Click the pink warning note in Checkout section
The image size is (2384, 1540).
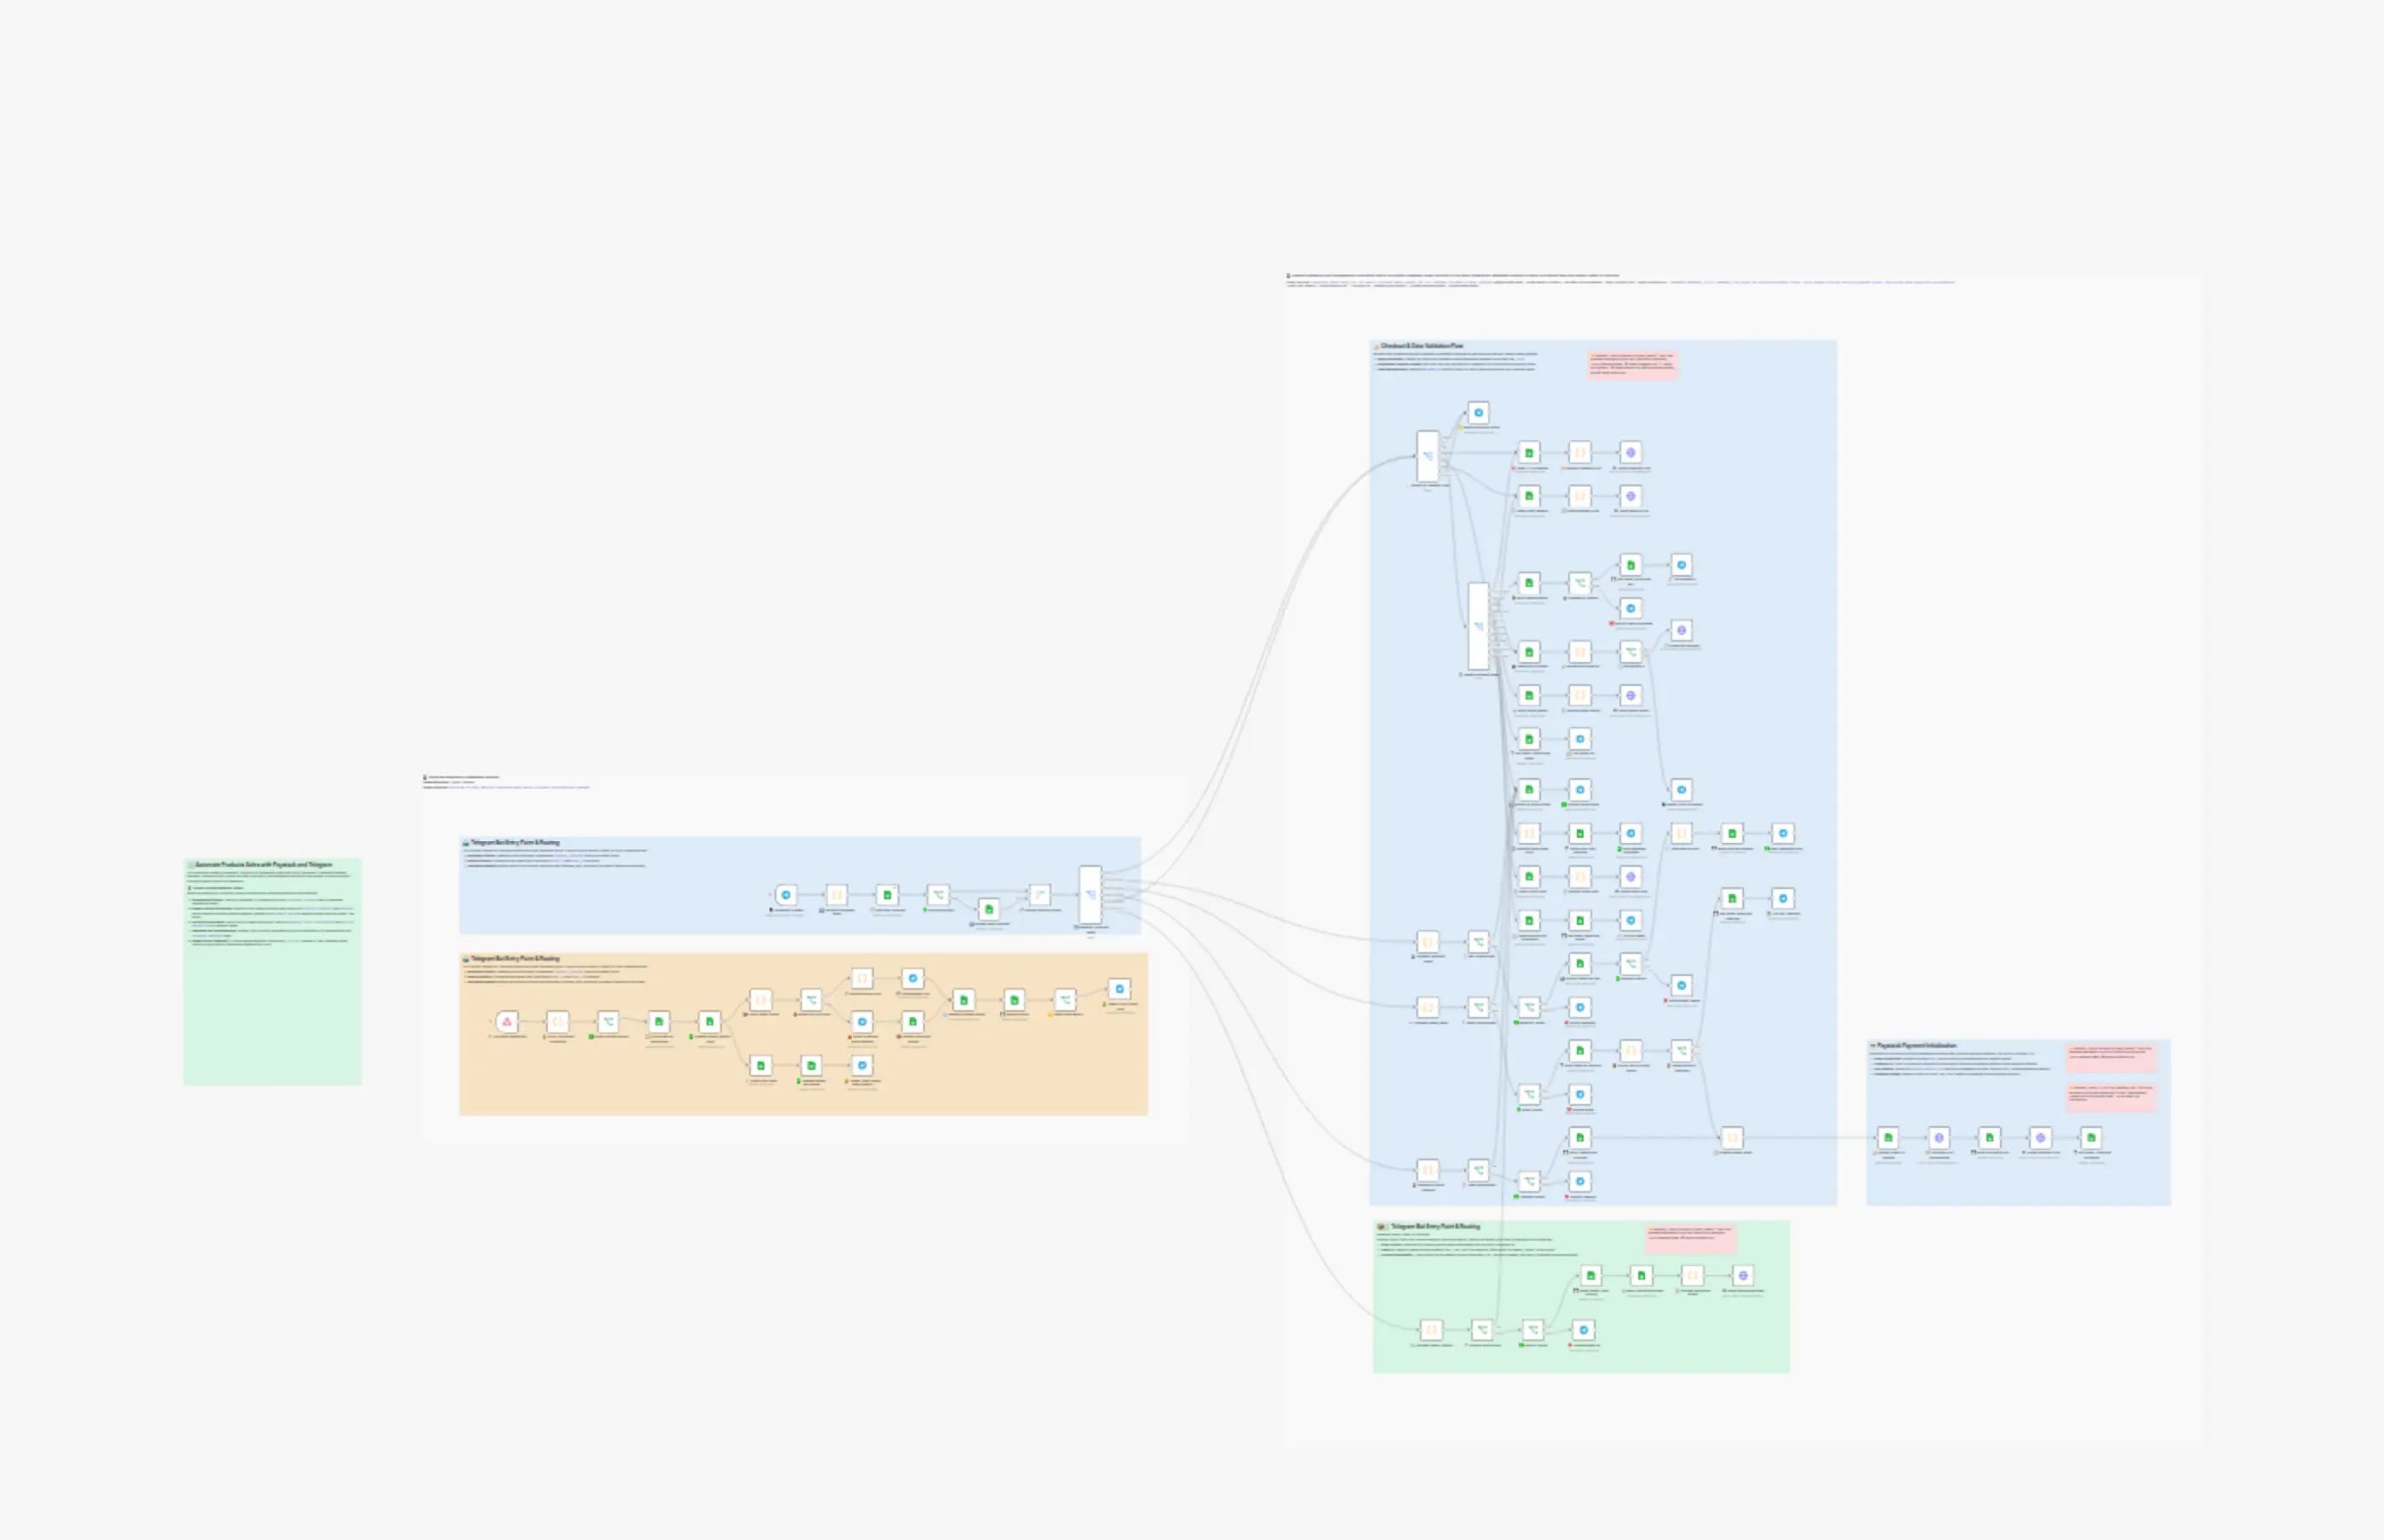(x=1632, y=364)
